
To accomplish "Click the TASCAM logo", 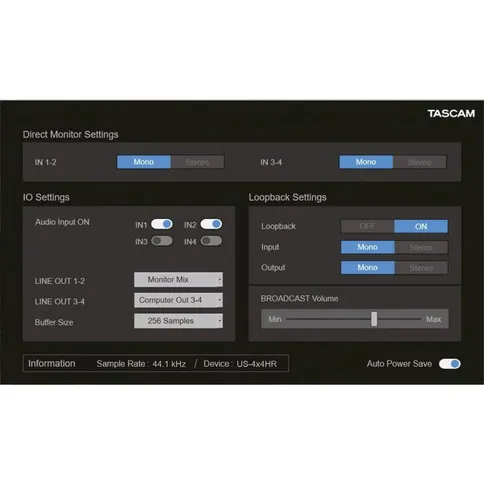I will coord(451,114).
